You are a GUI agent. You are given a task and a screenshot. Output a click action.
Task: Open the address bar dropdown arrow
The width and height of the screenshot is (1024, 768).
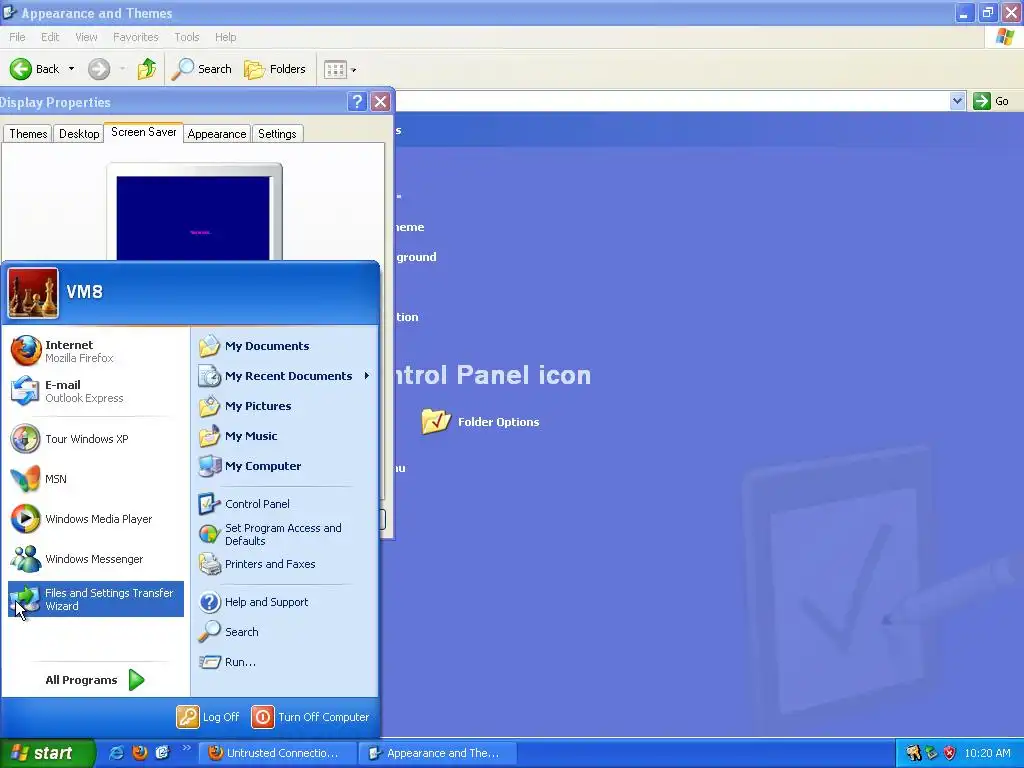coord(957,101)
